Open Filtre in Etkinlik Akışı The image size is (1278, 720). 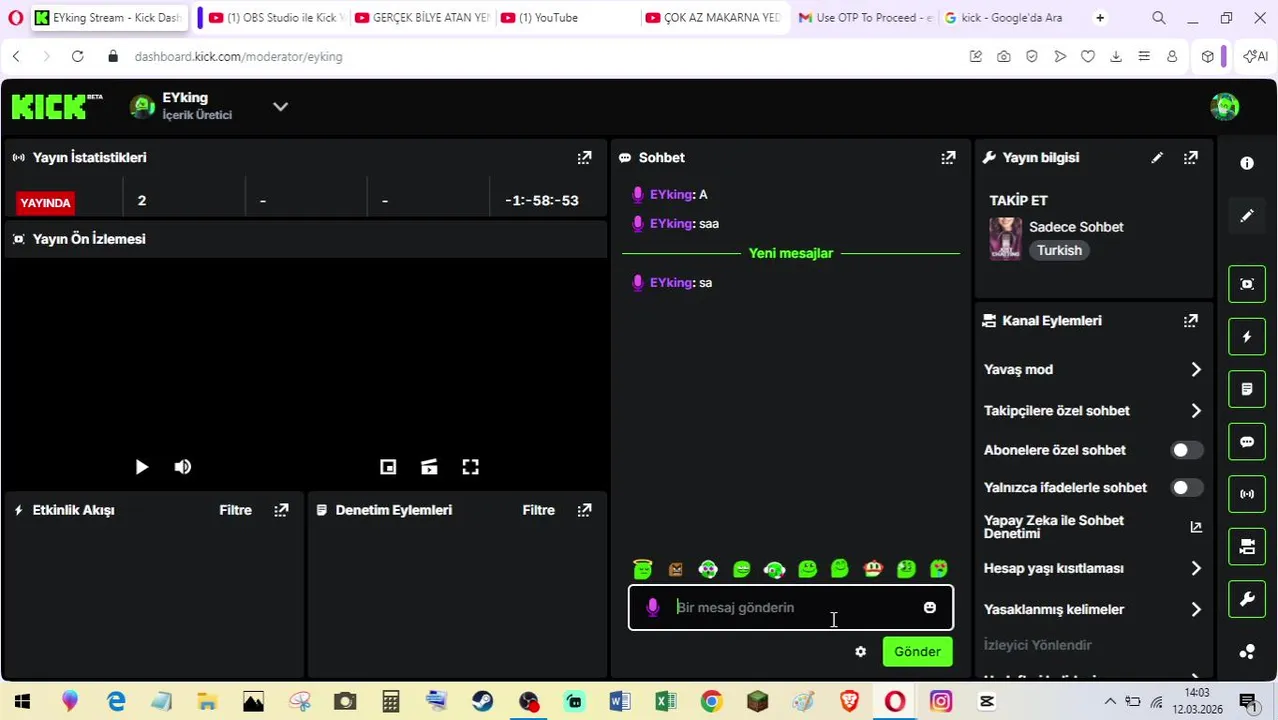(236, 510)
